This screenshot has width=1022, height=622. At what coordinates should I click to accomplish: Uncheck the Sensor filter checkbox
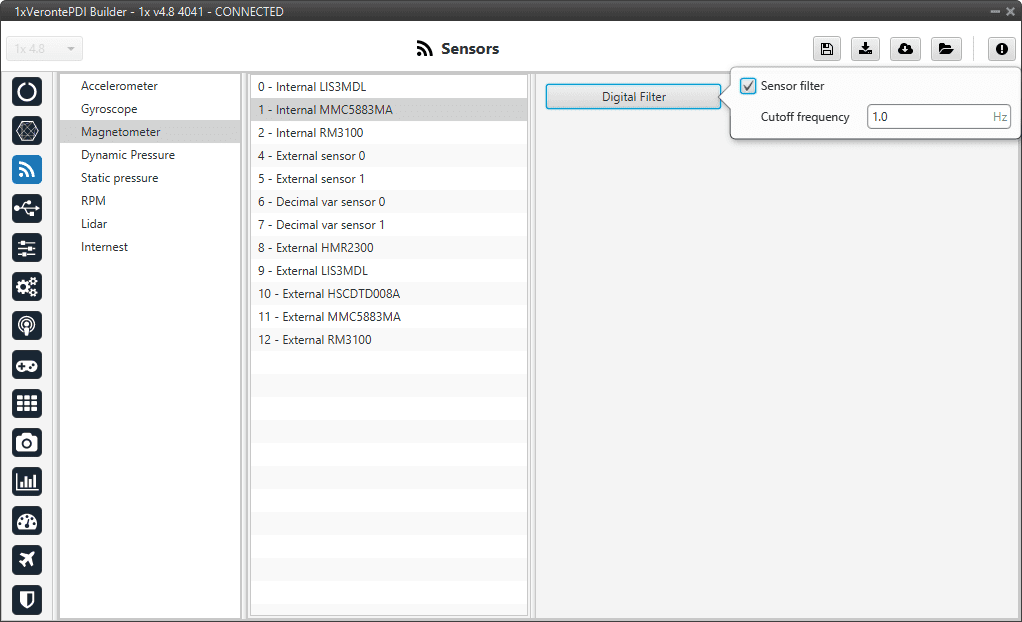[x=748, y=86]
